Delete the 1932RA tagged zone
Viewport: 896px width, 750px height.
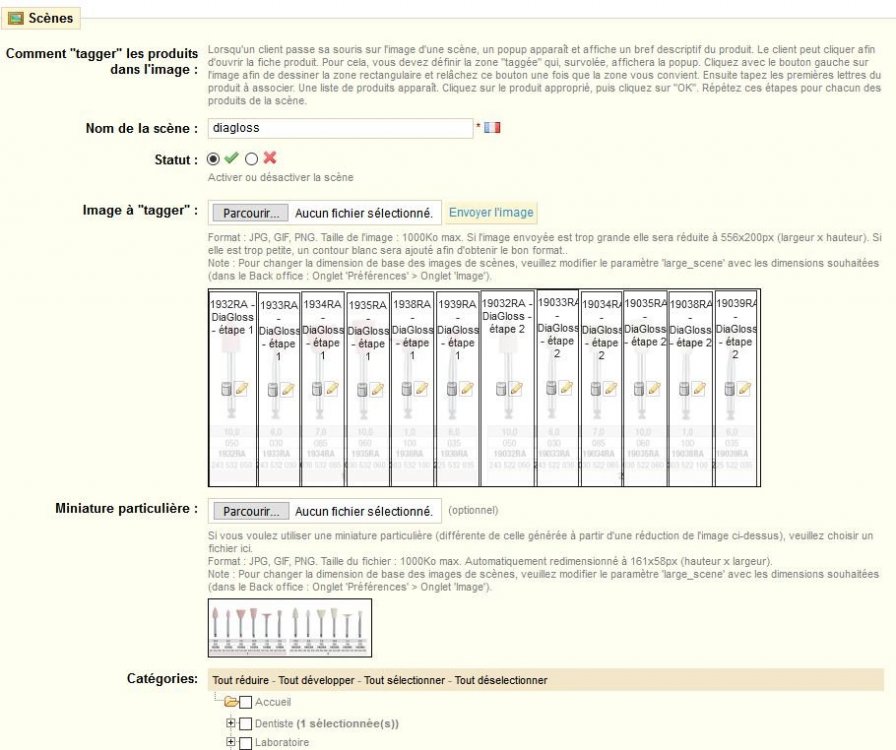pos(226,389)
